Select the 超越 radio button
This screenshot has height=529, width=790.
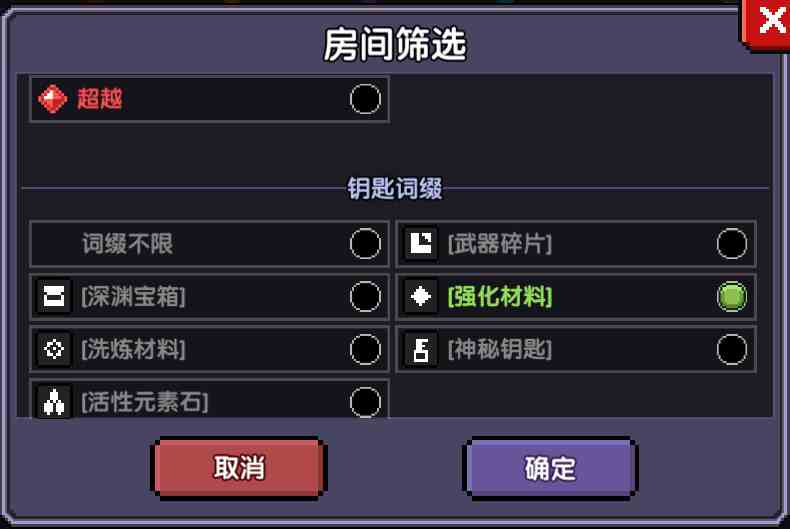[x=365, y=99]
